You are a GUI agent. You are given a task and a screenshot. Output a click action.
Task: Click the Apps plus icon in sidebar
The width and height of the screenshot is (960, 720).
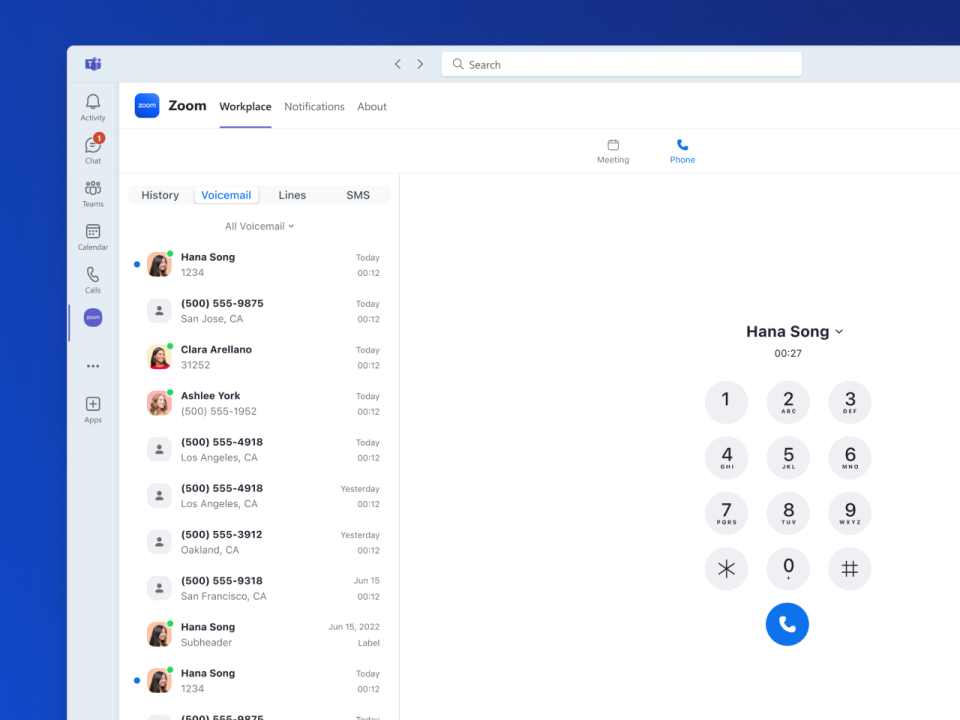[93, 404]
